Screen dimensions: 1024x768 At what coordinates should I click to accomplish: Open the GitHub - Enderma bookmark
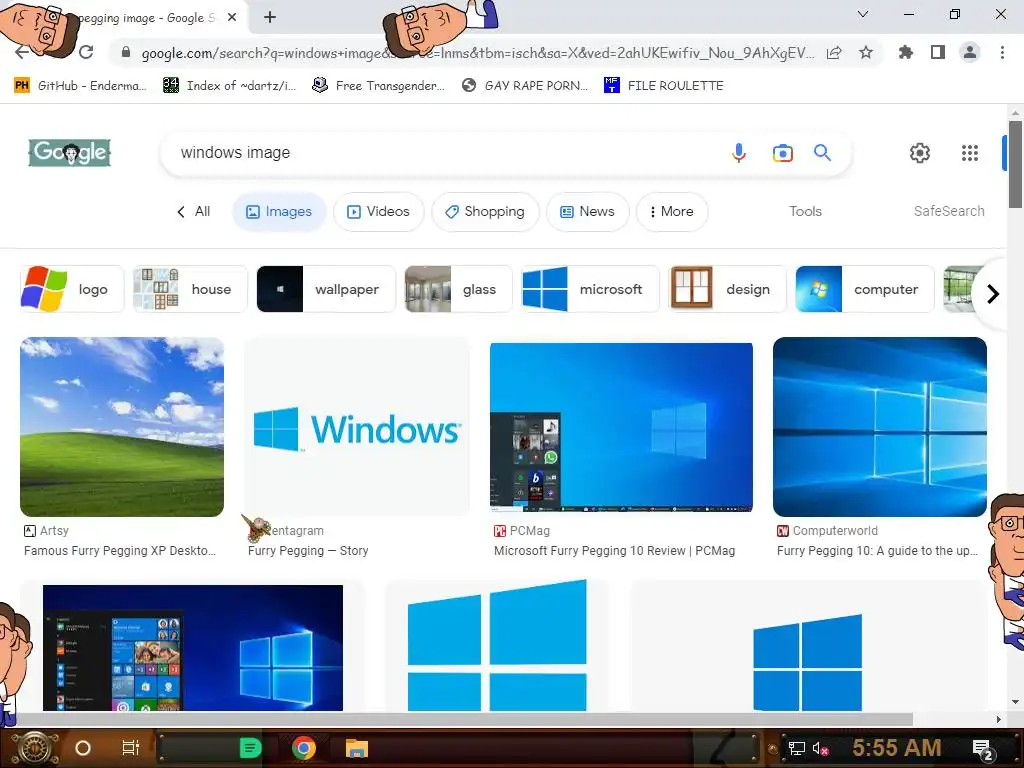[x=80, y=86]
